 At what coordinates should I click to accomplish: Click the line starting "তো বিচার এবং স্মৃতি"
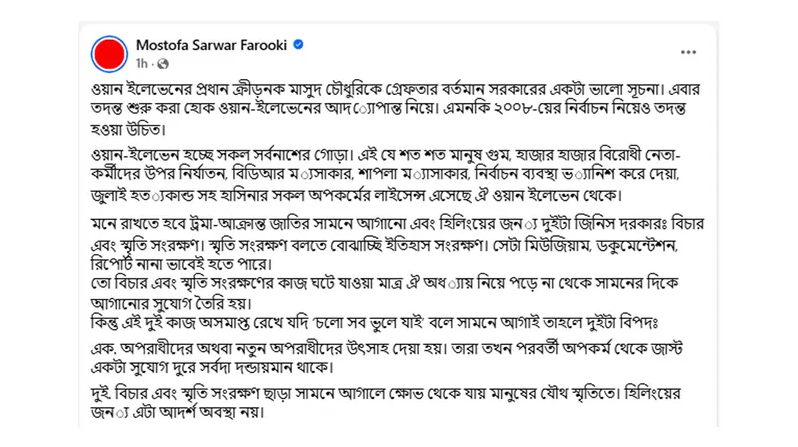pyautogui.click(x=380, y=284)
